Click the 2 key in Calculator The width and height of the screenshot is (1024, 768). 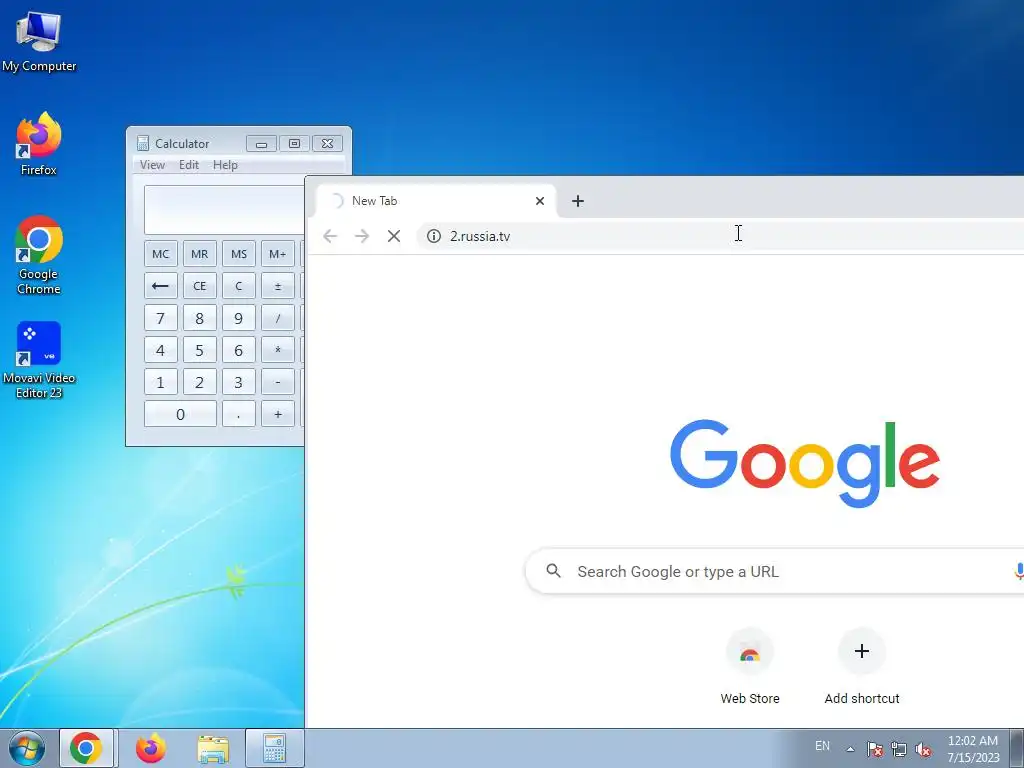tap(200, 382)
